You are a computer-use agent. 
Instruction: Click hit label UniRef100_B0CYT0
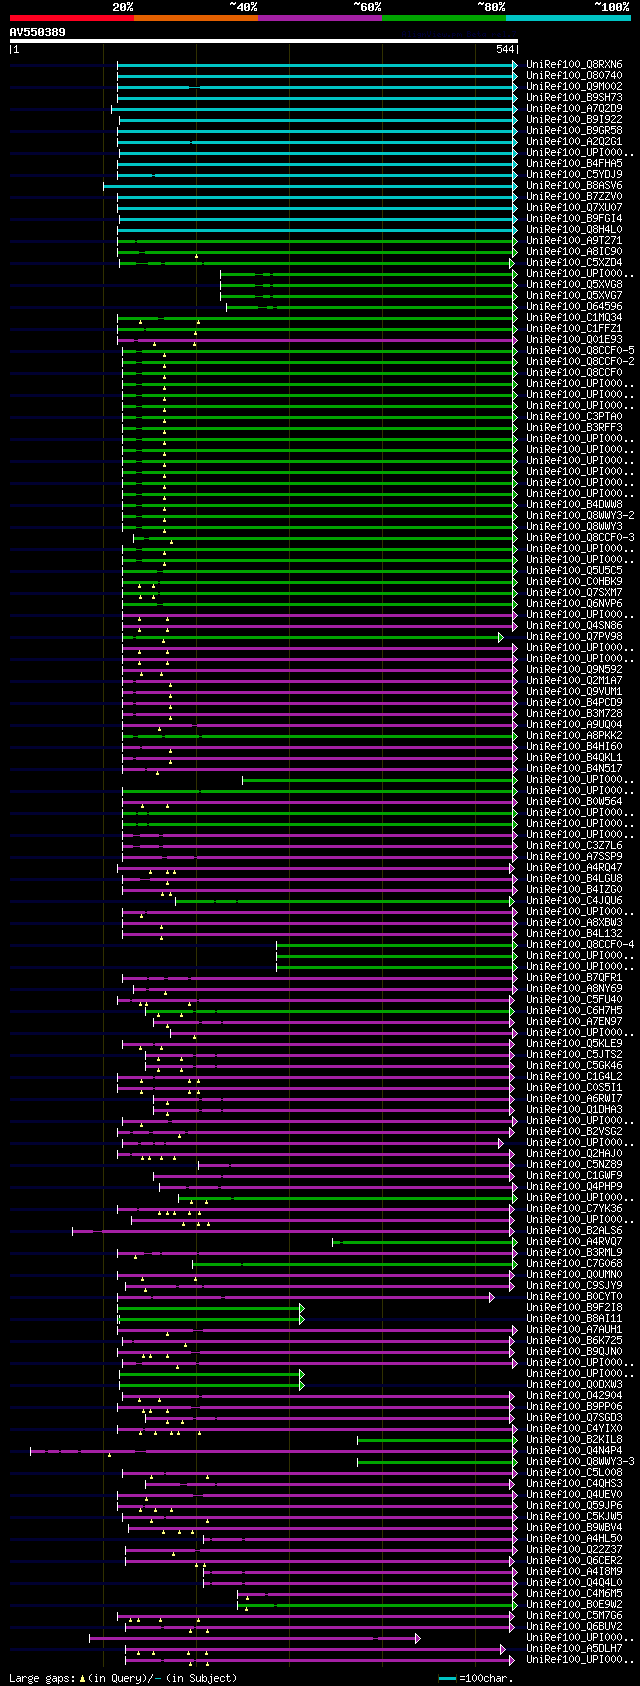[574, 1296]
